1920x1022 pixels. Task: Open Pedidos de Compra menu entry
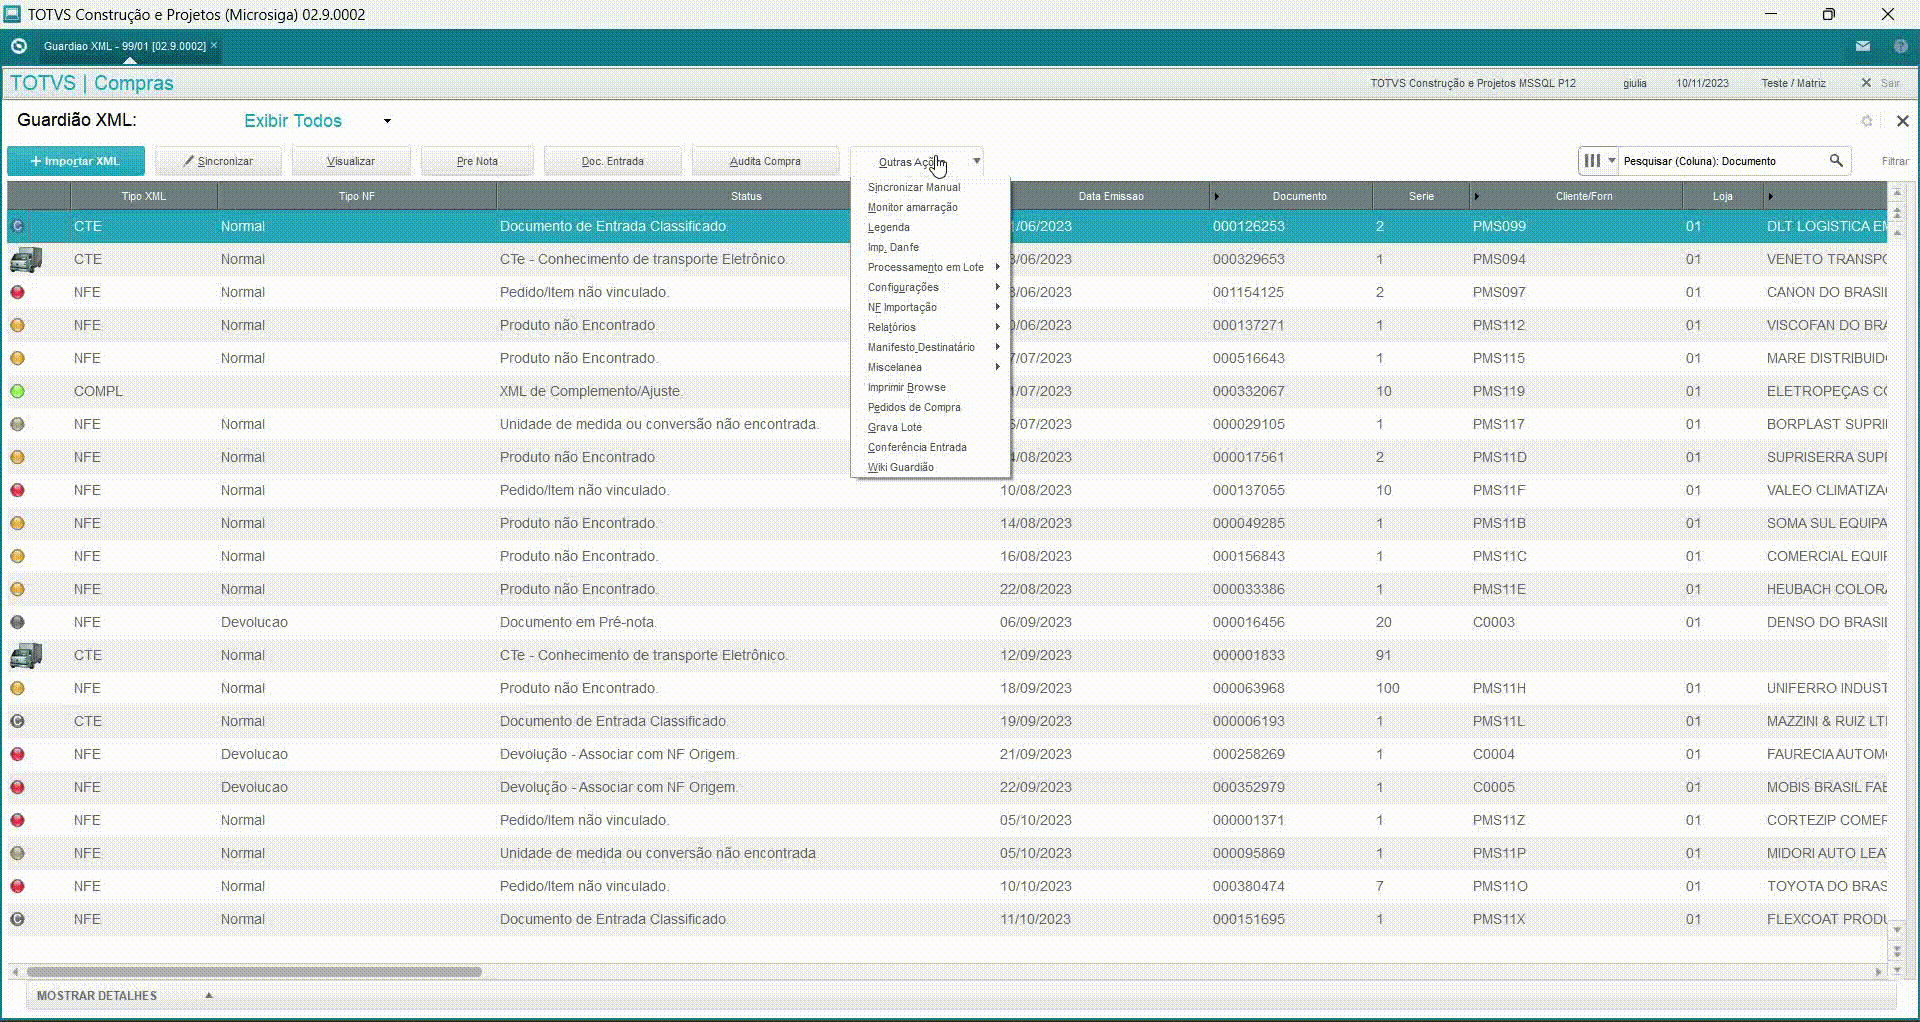tap(914, 408)
